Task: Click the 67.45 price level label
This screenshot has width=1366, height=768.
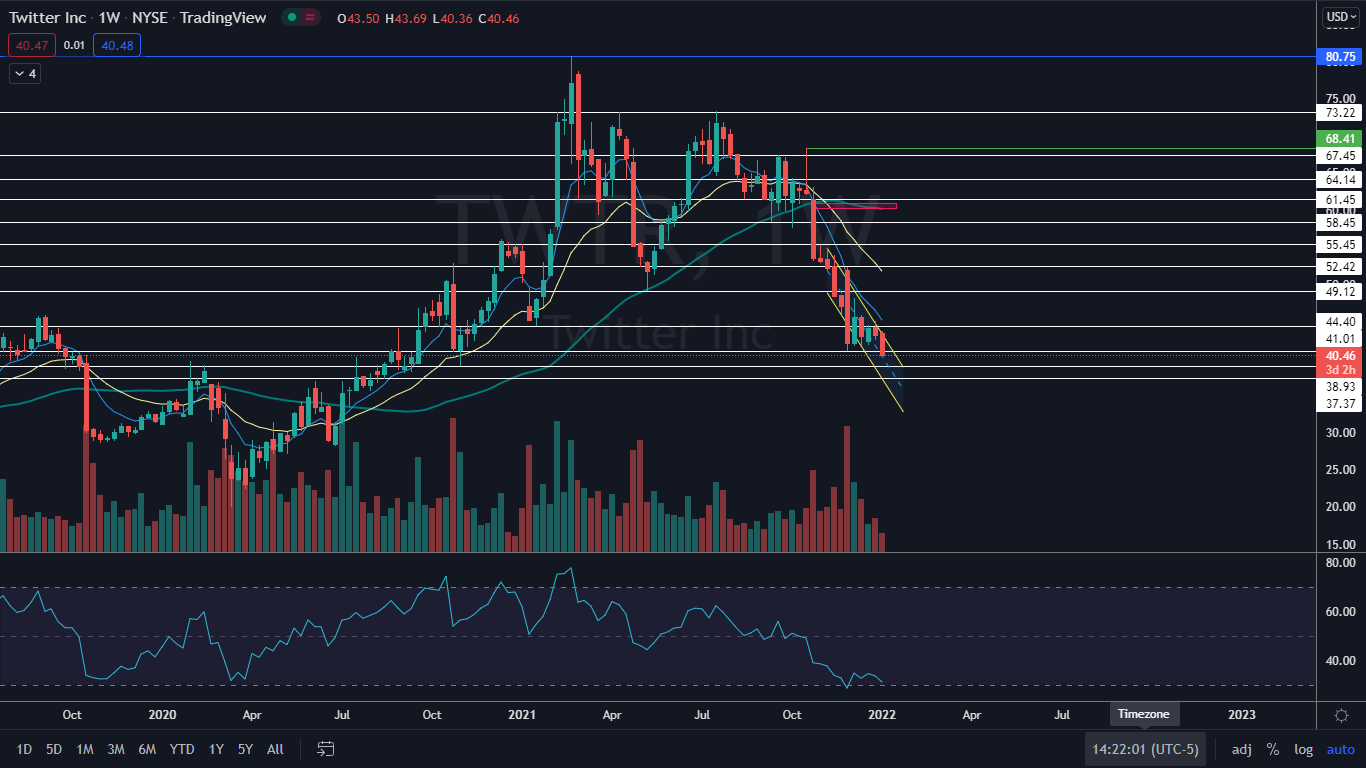Action: (x=1340, y=156)
